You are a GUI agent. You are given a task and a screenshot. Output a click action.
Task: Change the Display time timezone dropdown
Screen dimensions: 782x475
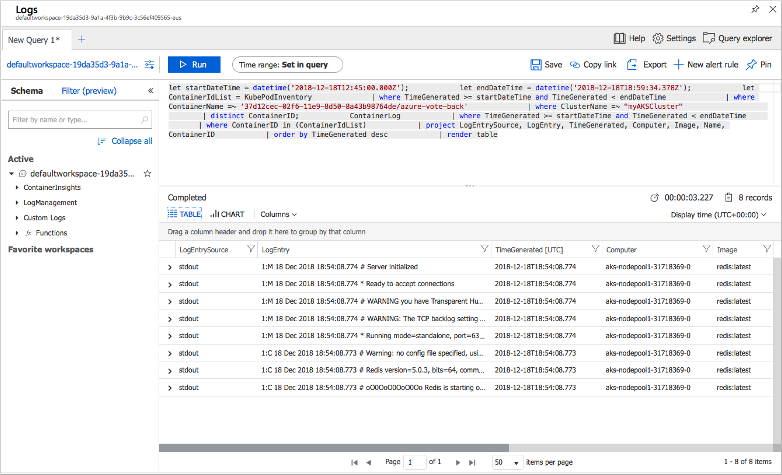pos(718,214)
